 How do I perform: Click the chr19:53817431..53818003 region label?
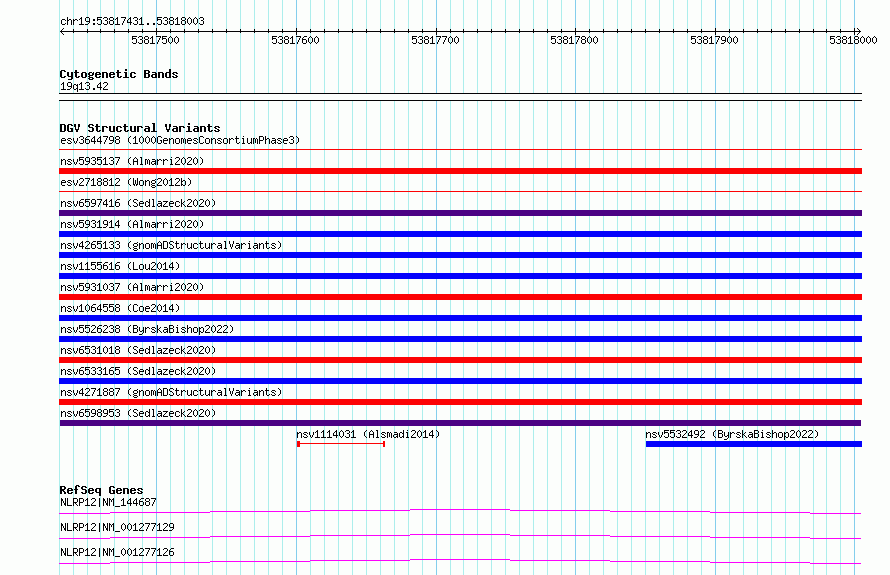[x=132, y=21]
